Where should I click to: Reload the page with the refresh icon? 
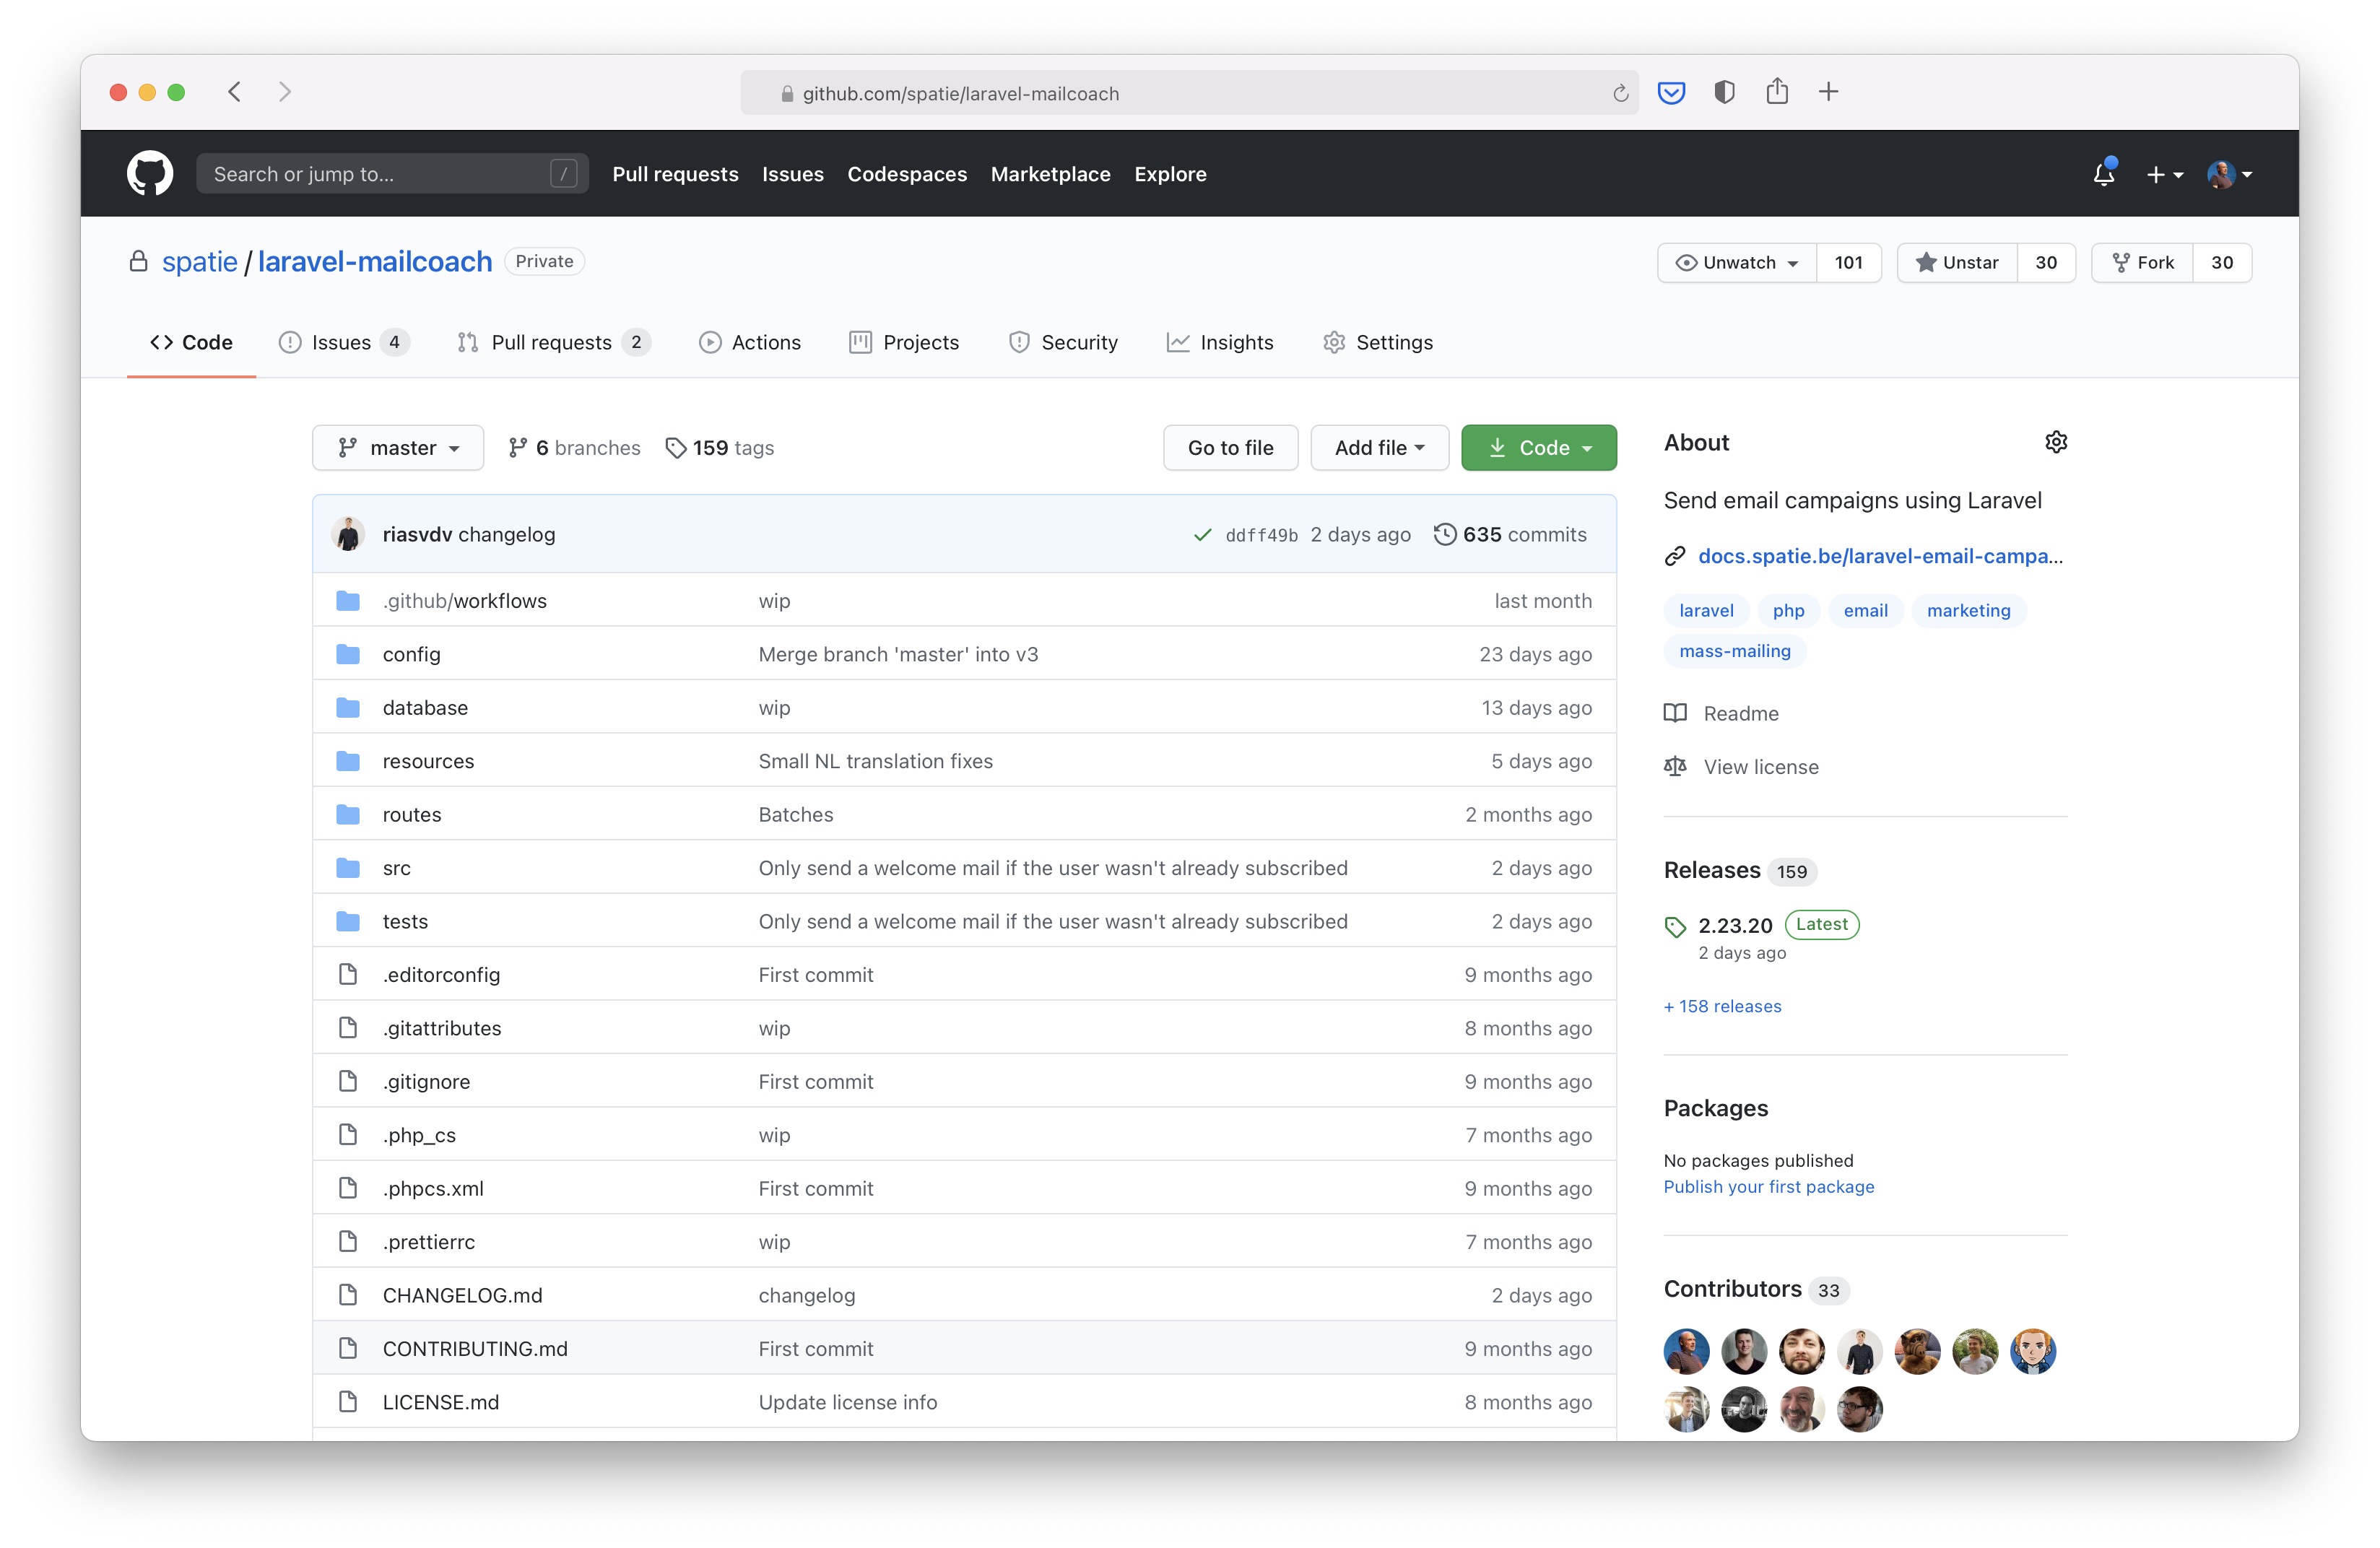1620,93
